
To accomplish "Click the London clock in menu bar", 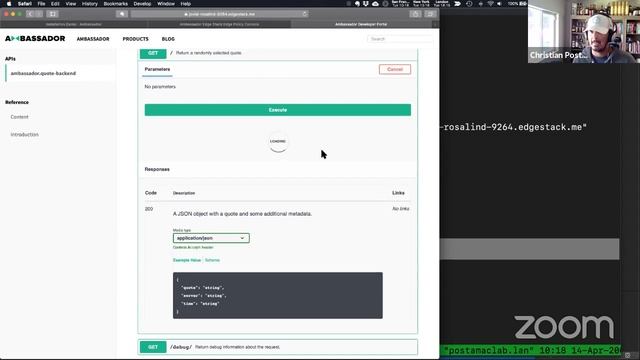I will pos(442,4).
